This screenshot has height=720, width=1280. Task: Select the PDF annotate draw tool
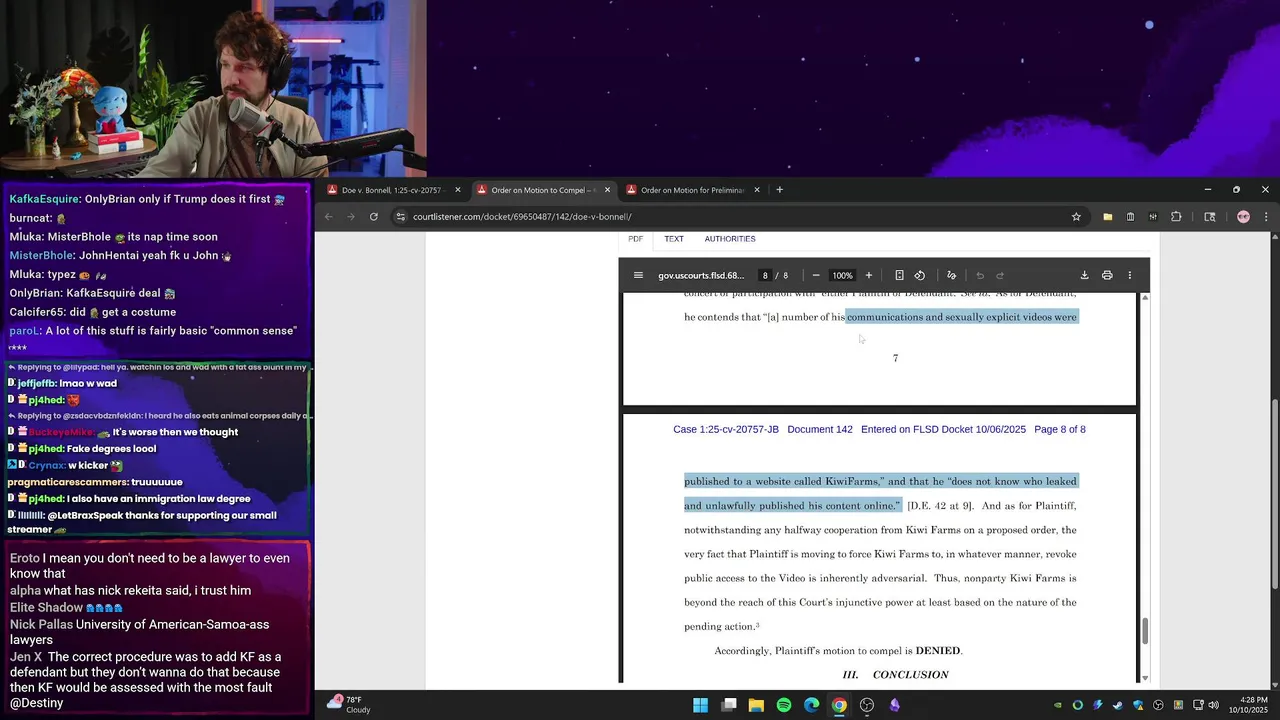[x=951, y=276]
